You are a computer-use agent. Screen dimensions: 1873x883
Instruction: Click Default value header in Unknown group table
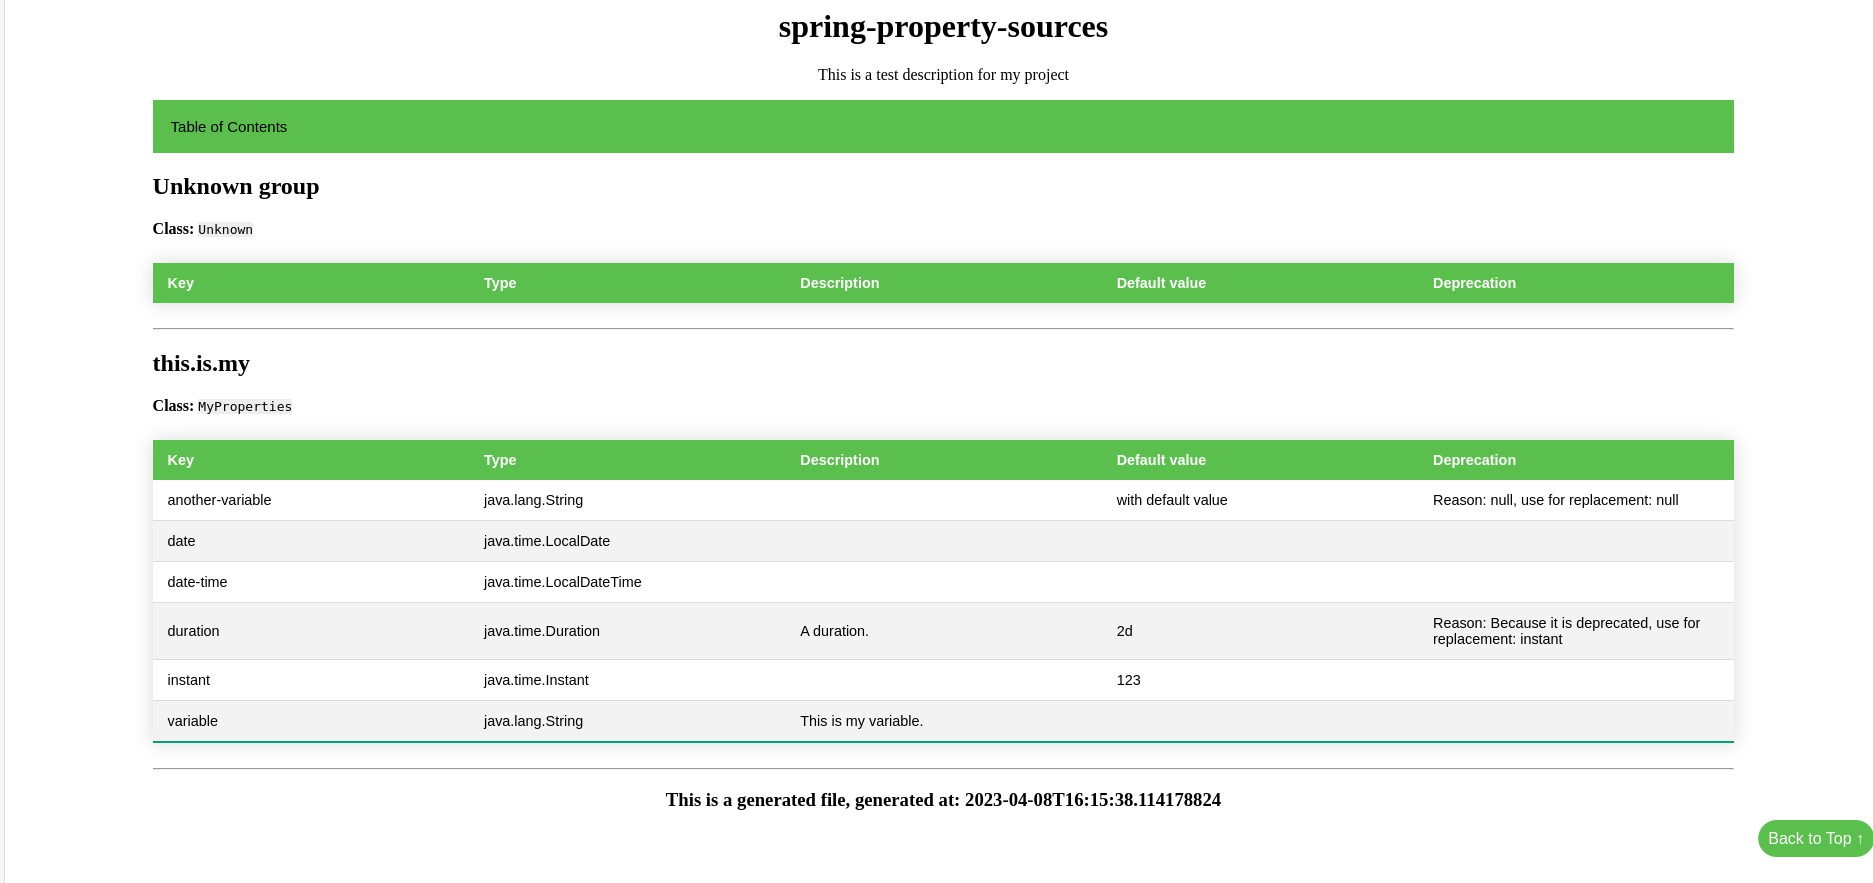[x=1161, y=283]
